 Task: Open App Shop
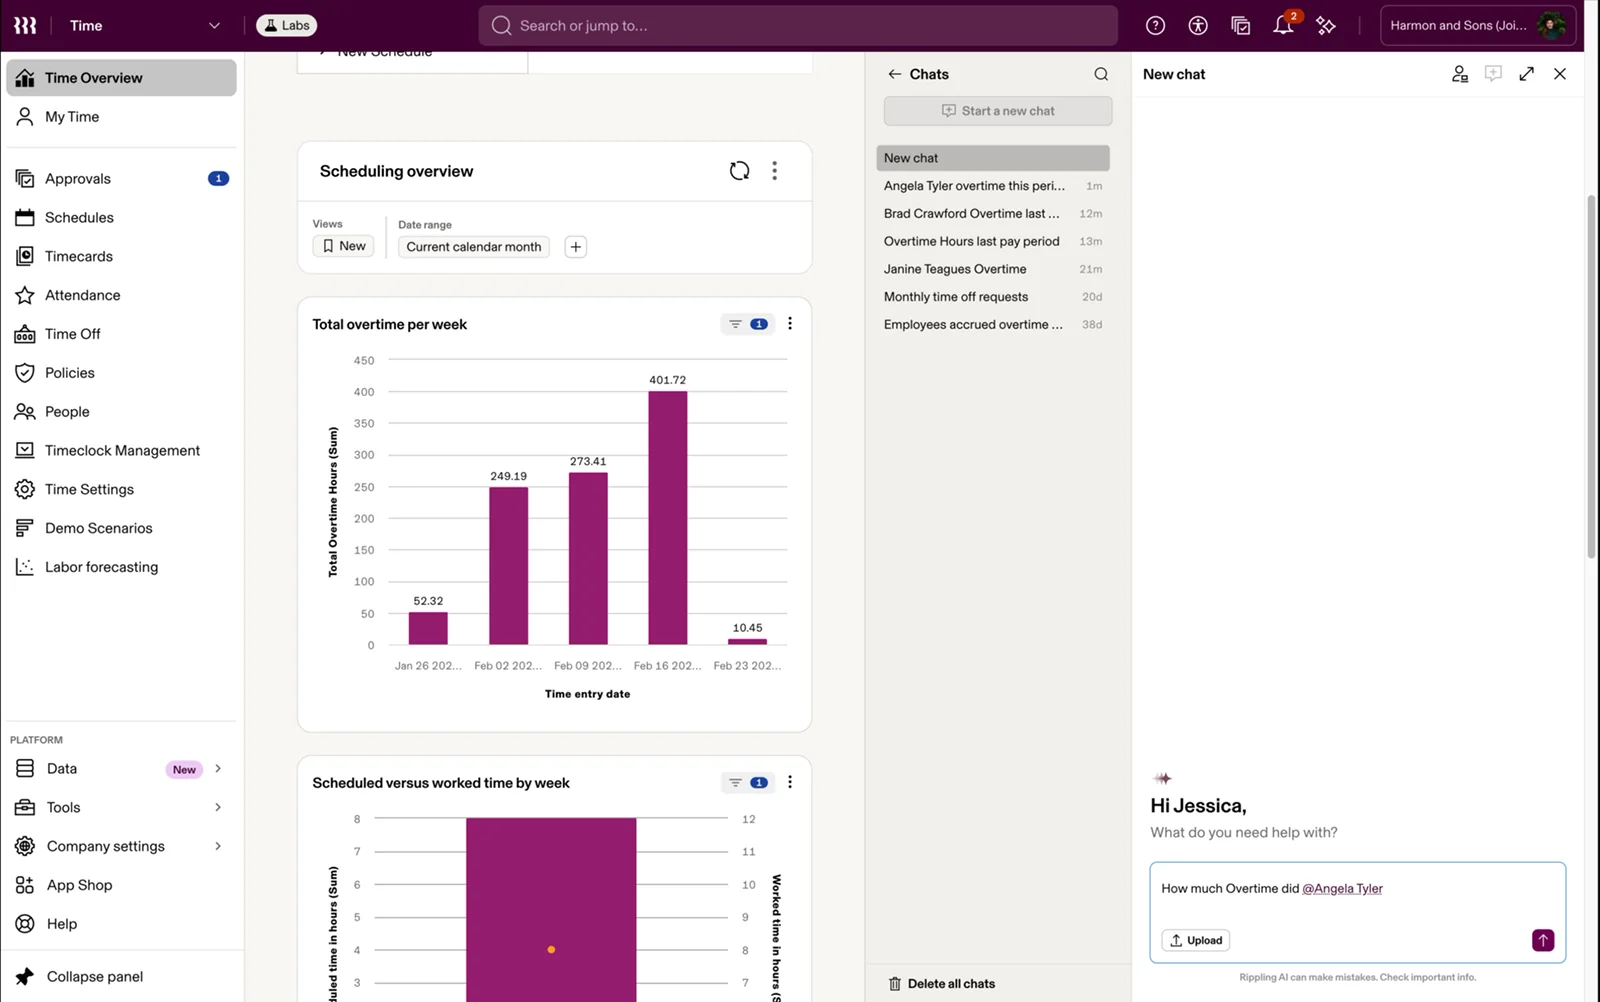[x=120, y=886]
